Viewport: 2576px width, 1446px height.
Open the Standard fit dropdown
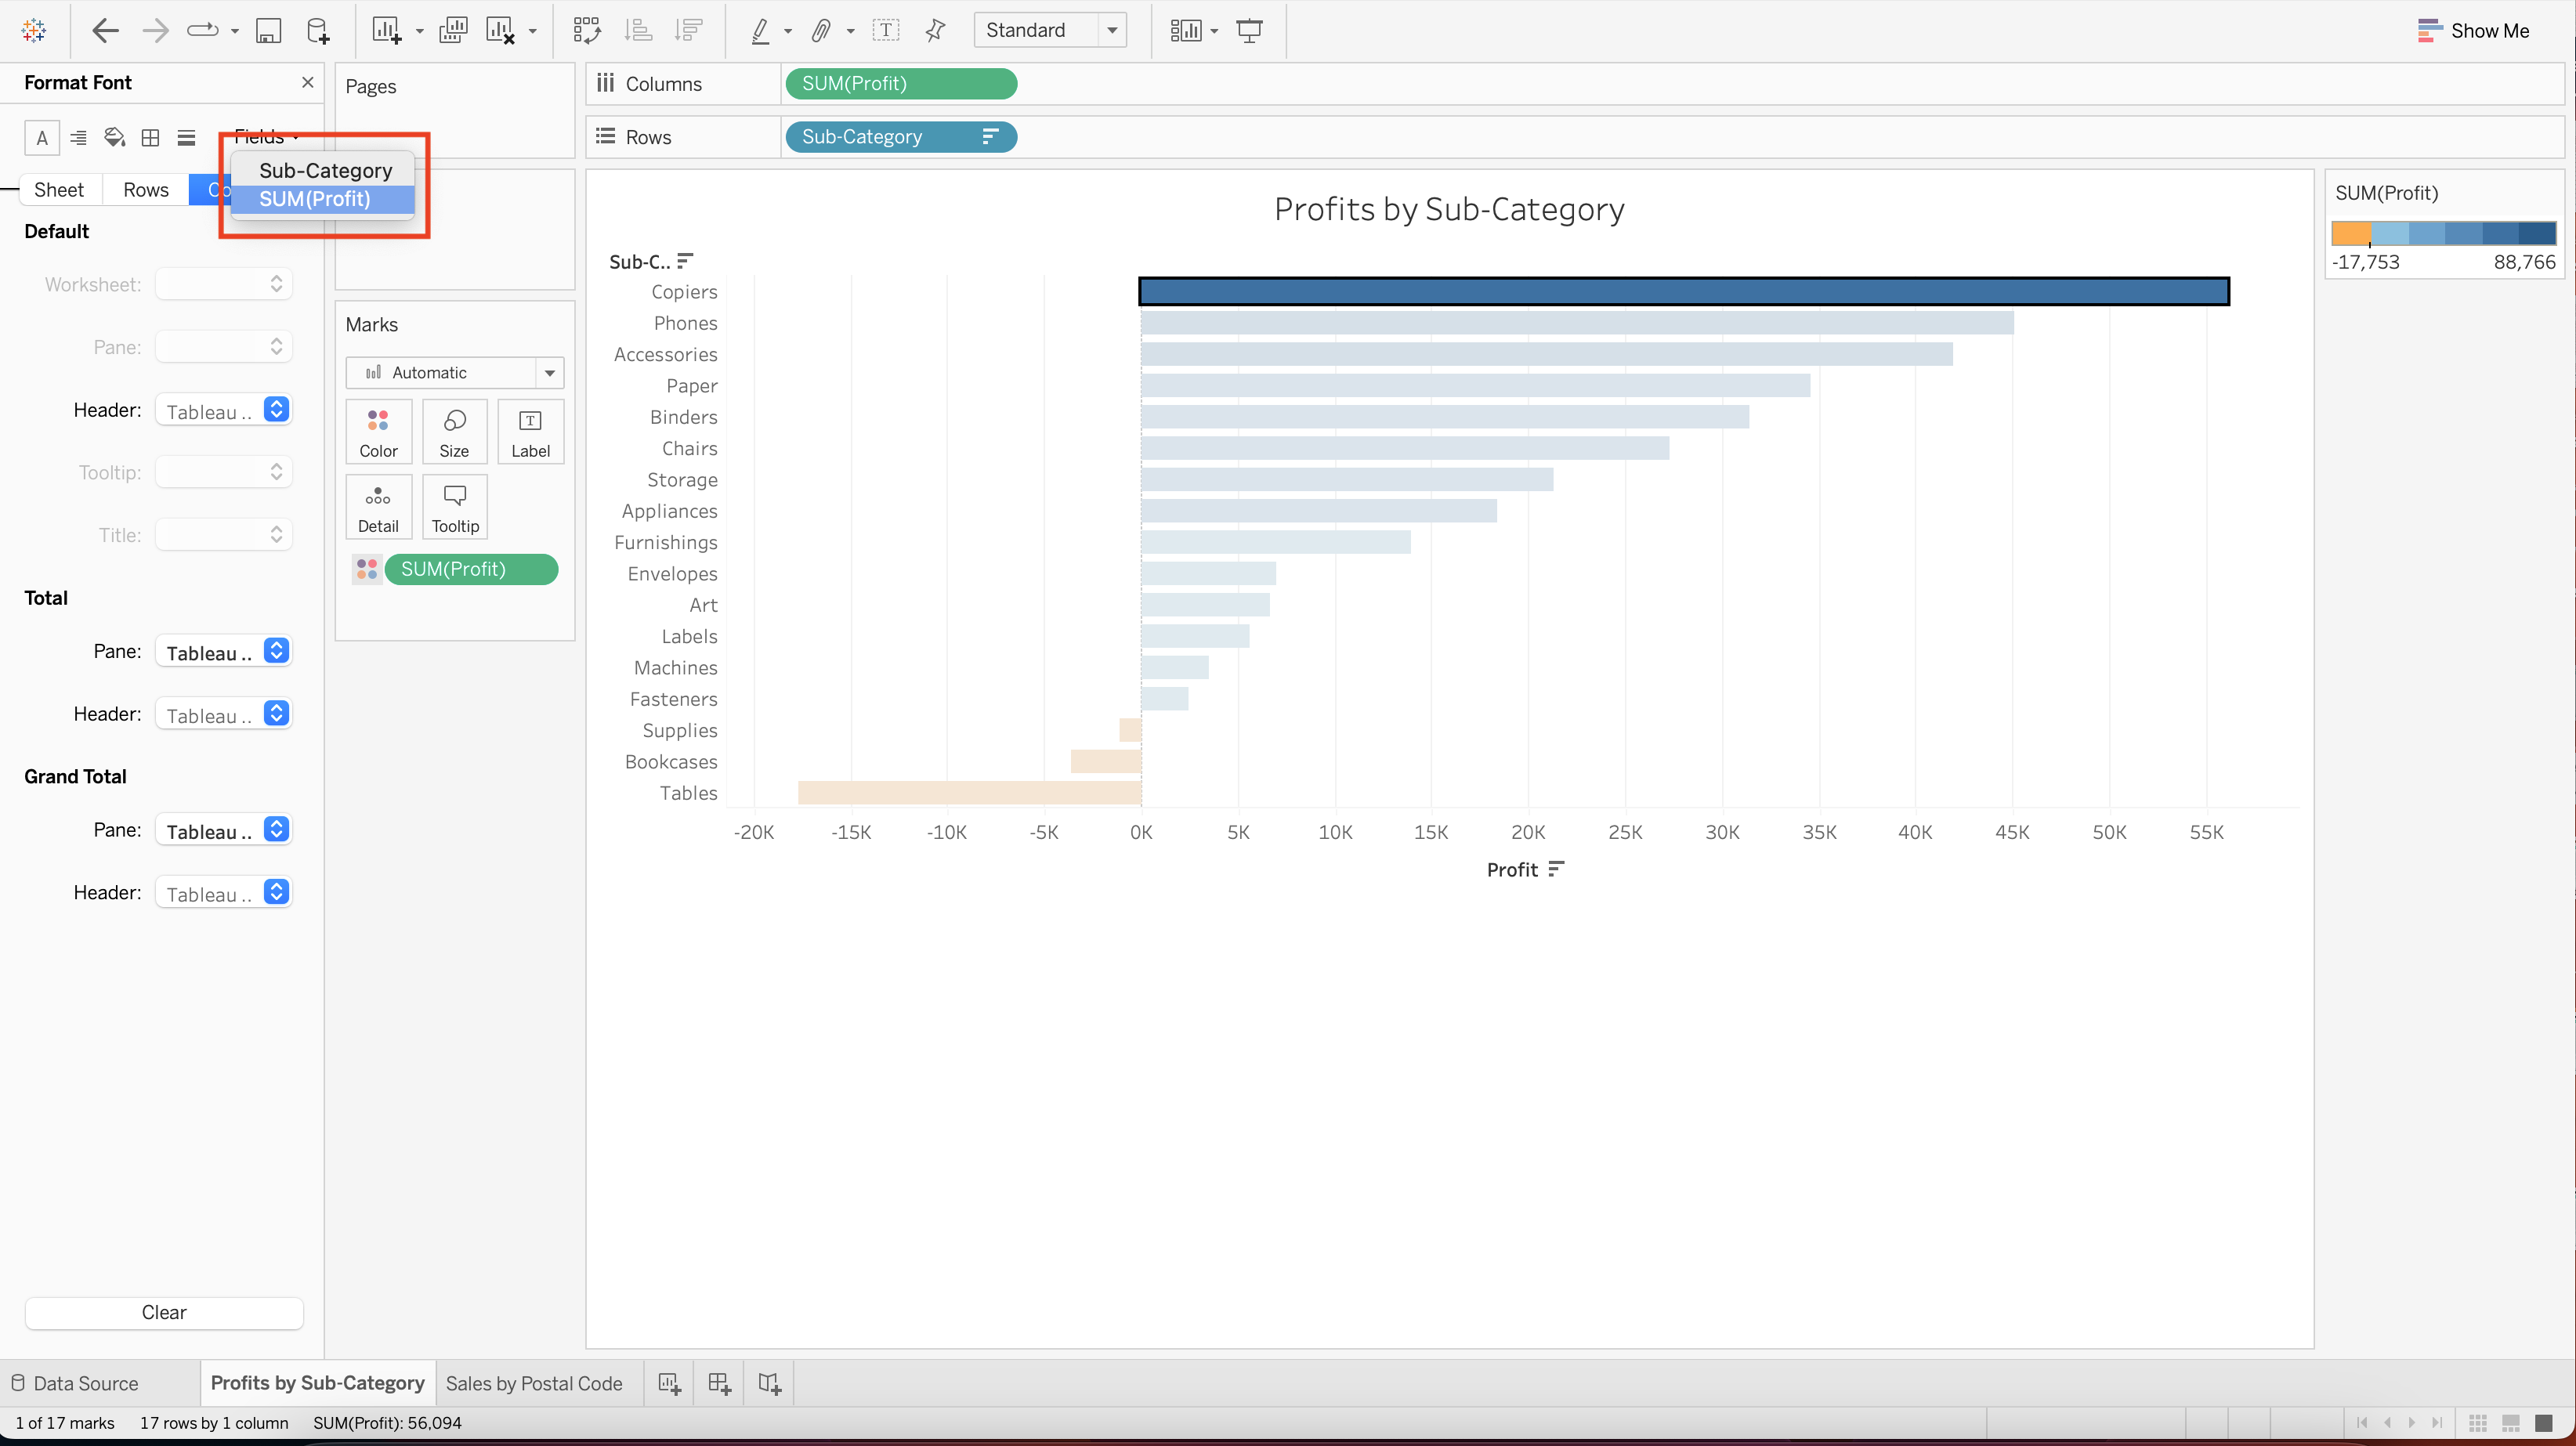pyautogui.click(x=1050, y=30)
